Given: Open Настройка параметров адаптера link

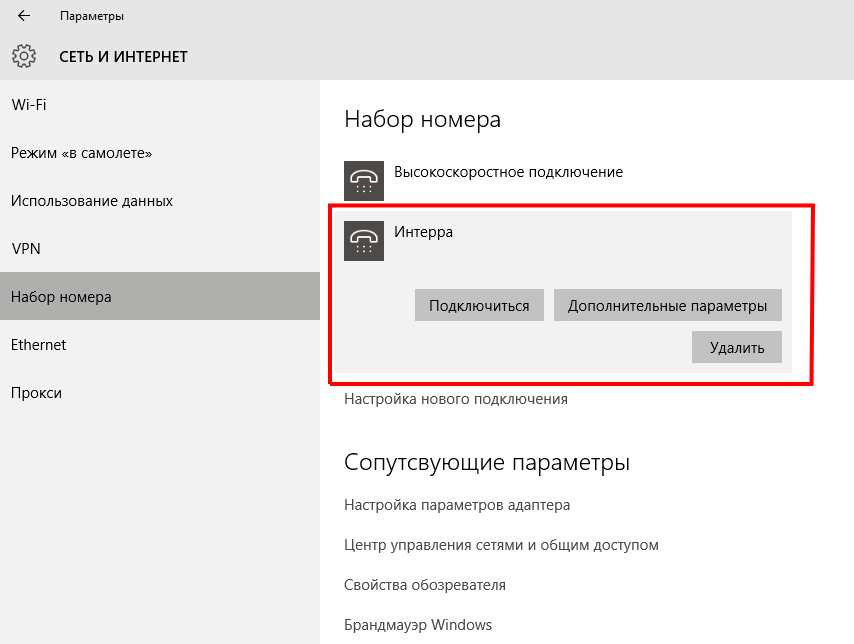Looking at the screenshot, I should coord(457,505).
